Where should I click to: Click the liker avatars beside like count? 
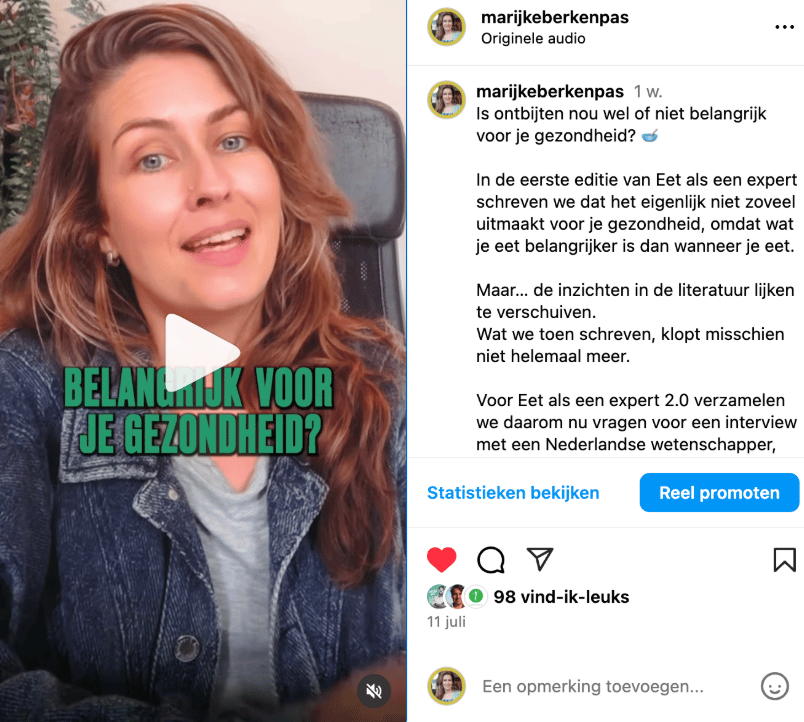tap(457, 596)
